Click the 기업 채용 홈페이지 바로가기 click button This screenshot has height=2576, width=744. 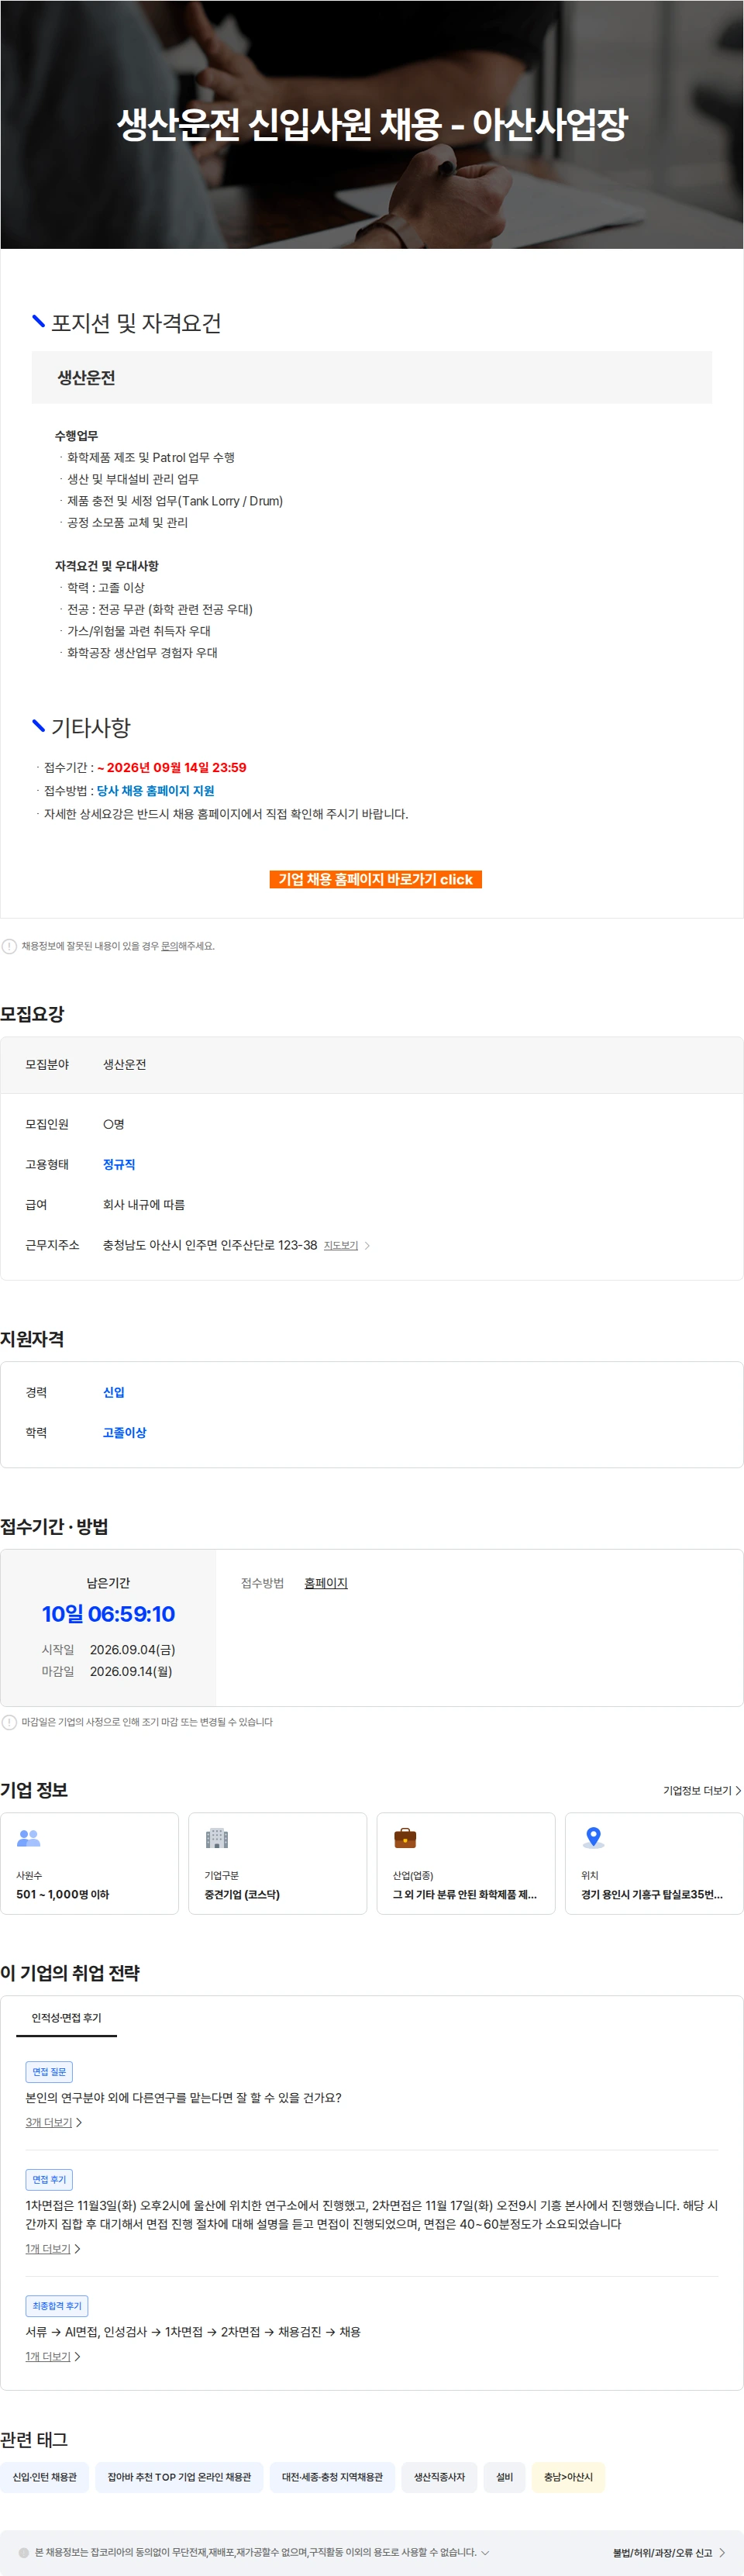[375, 879]
